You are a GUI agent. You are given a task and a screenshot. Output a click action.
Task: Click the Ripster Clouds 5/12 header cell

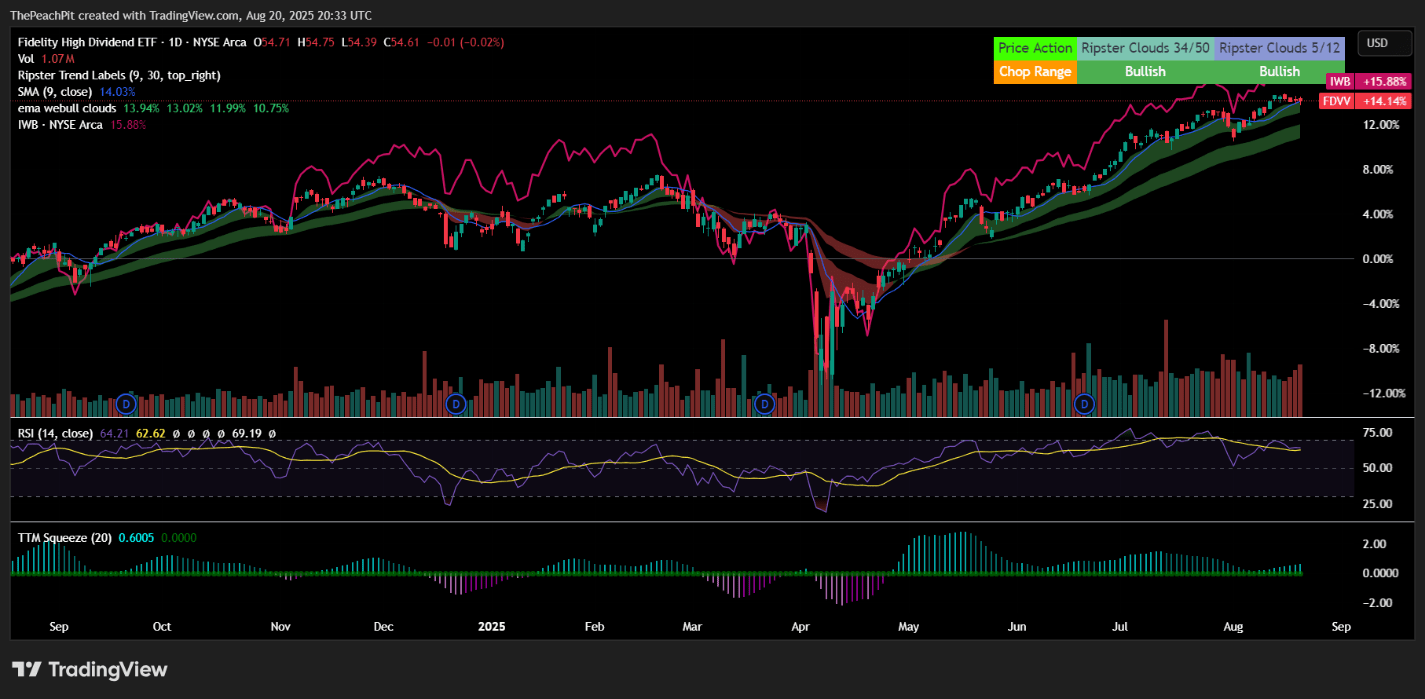pyautogui.click(x=1279, y=47)
